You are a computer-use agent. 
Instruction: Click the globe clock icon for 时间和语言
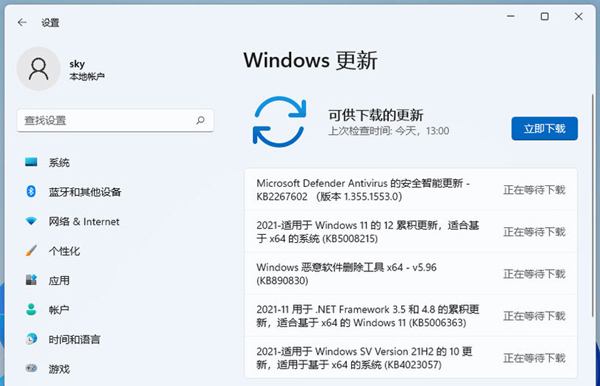point(31,339)
